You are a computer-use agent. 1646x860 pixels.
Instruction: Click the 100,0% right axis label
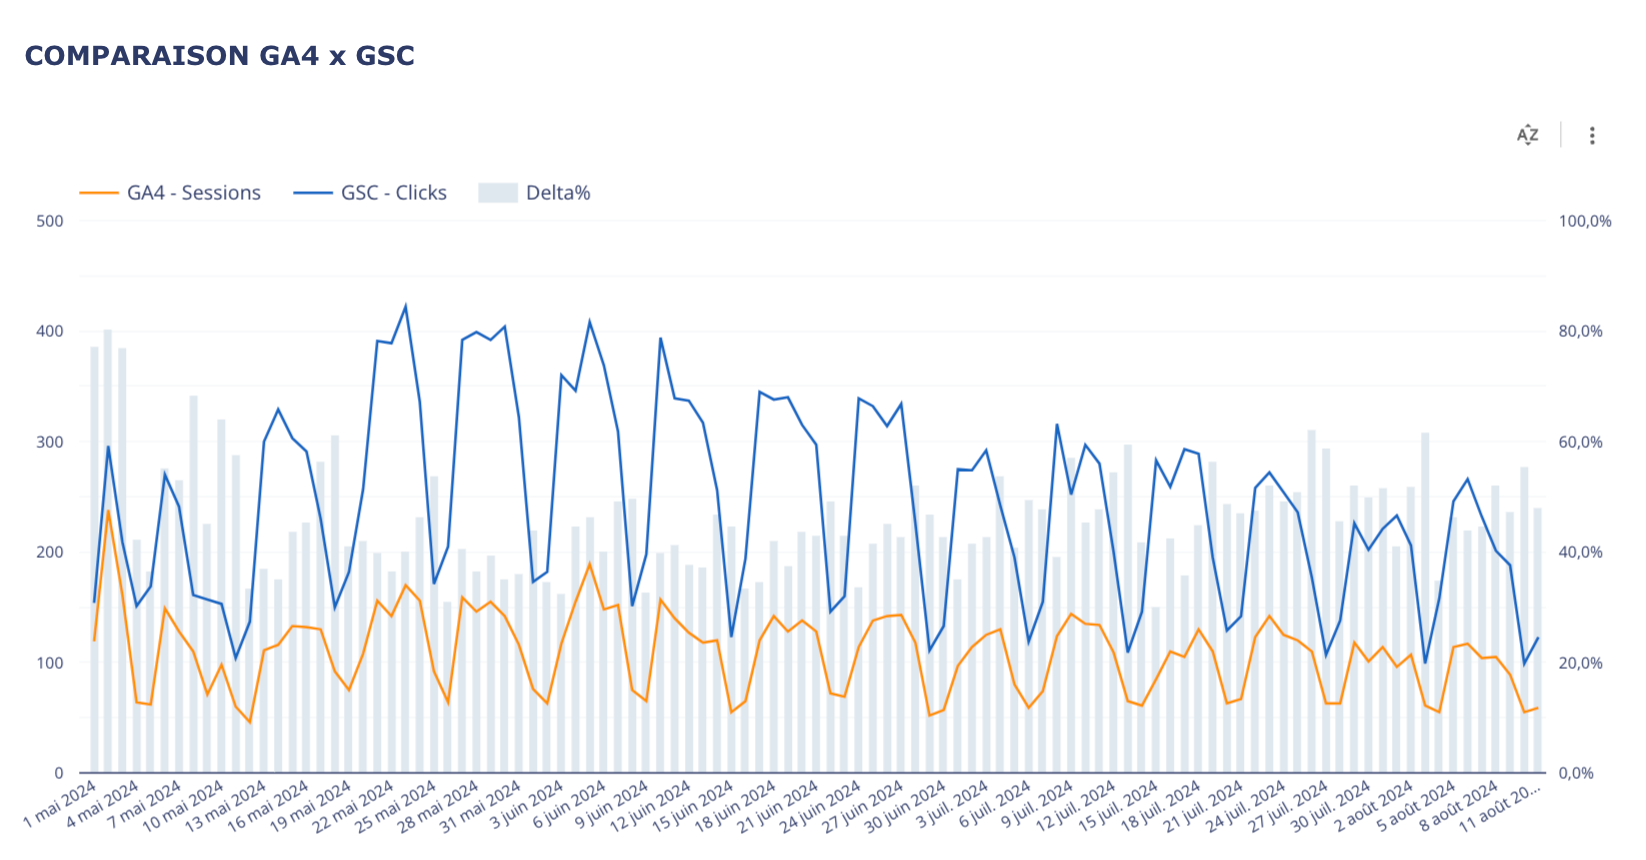pos(1585,221)
